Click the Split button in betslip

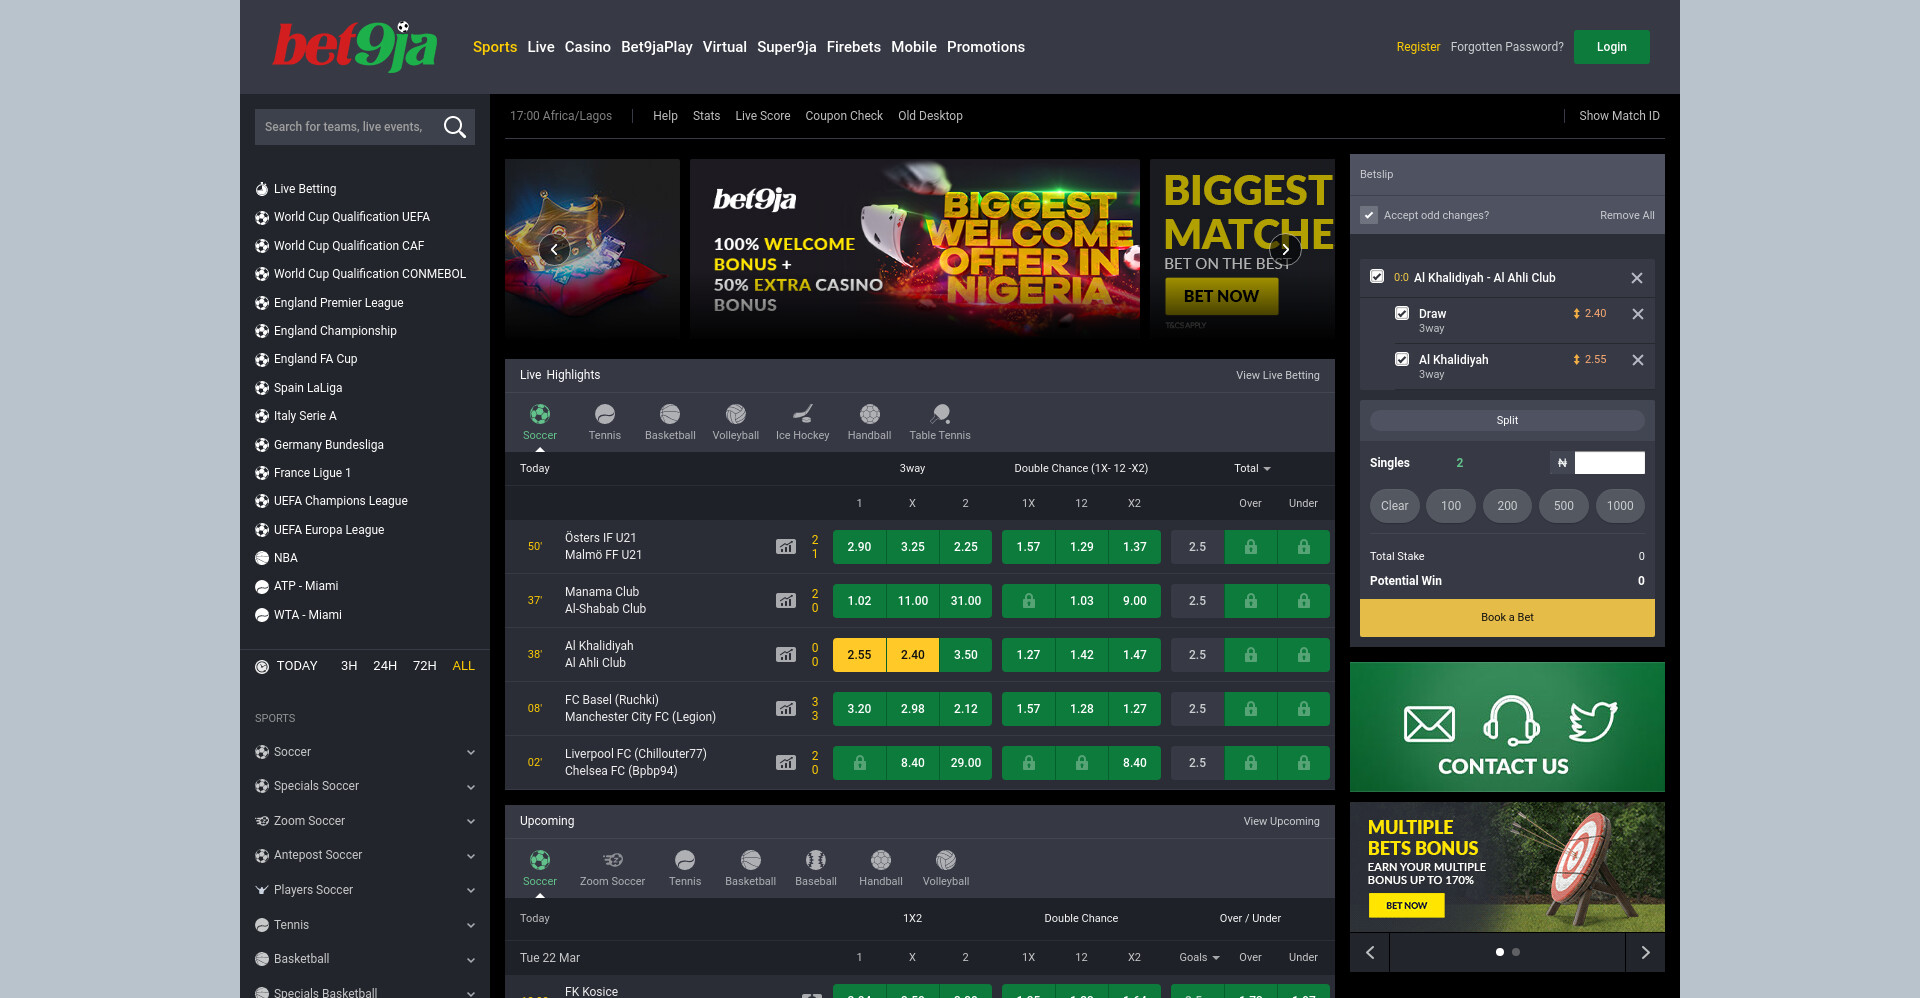click(1507, 420)
